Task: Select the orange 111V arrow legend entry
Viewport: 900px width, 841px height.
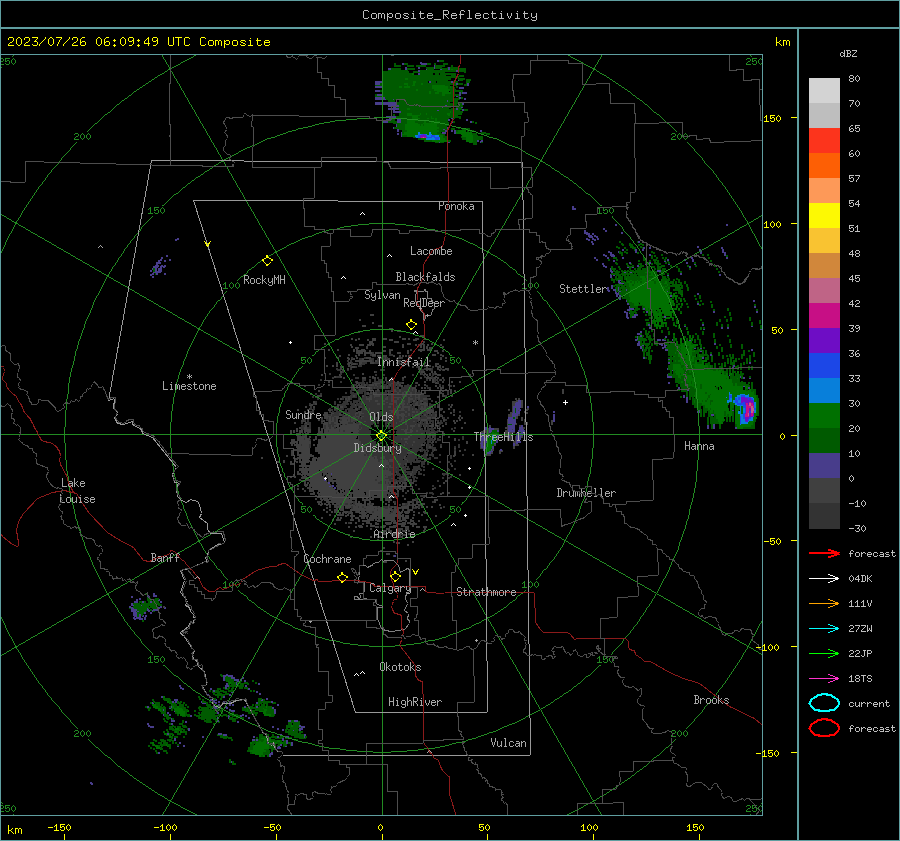Action: click(824, 603)
